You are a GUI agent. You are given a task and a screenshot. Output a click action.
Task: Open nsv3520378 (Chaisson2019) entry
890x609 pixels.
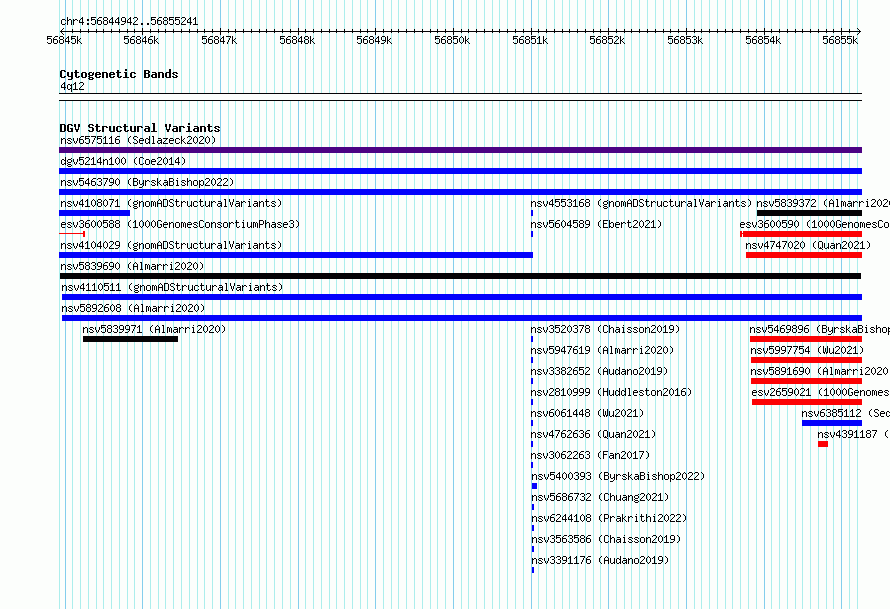[x=605, y=329]
